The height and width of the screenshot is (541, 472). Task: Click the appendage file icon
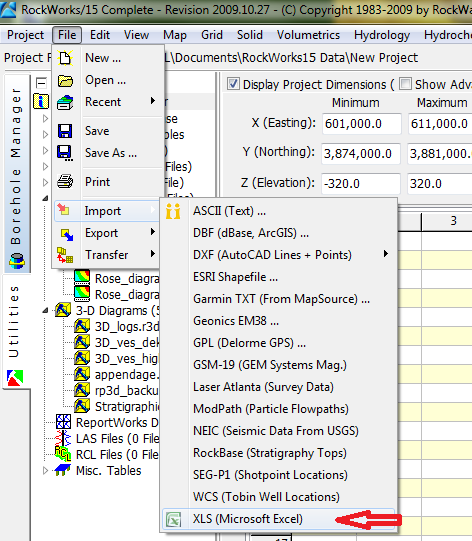click(x=82, y=374)
